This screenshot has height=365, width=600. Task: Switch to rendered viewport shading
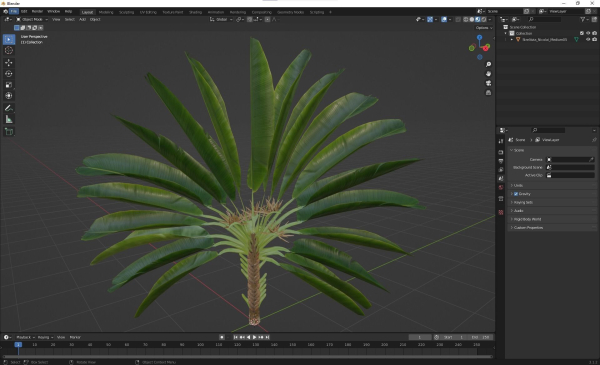484,20
